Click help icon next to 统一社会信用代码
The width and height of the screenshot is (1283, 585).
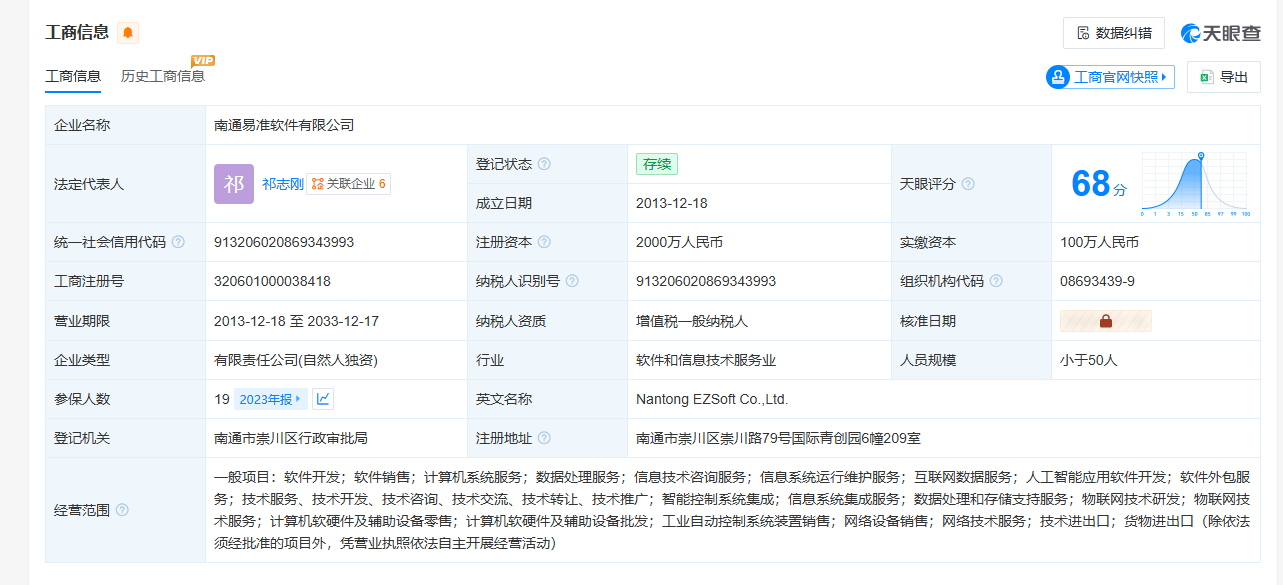click(x=178, y=242)
